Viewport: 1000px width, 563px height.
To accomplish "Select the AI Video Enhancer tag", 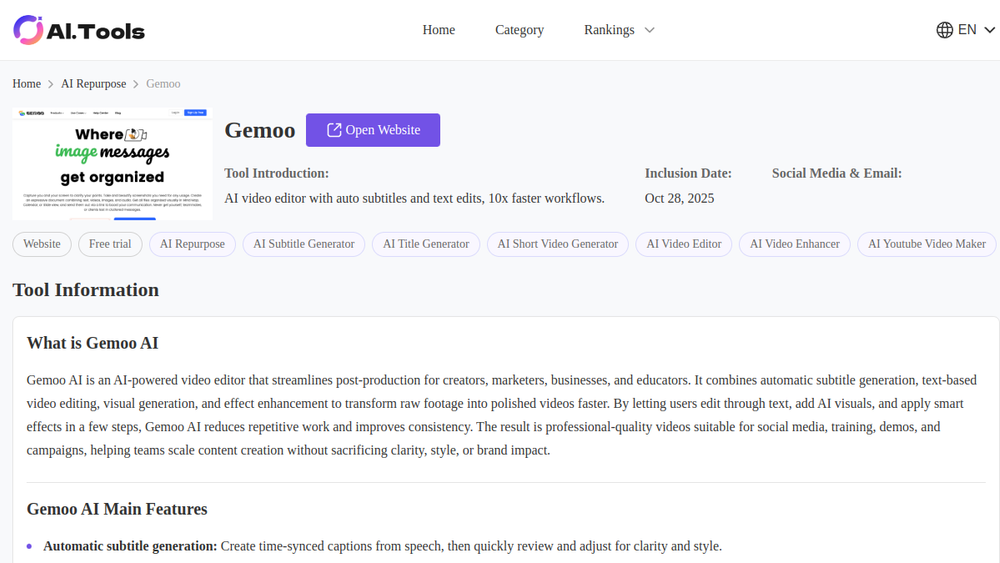I will point(795,244).
